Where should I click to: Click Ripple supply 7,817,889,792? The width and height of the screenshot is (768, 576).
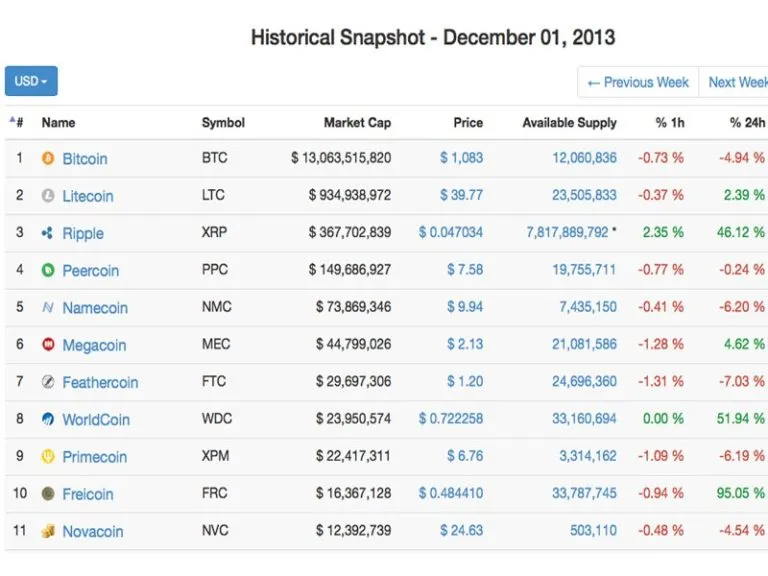click(567, 232)
